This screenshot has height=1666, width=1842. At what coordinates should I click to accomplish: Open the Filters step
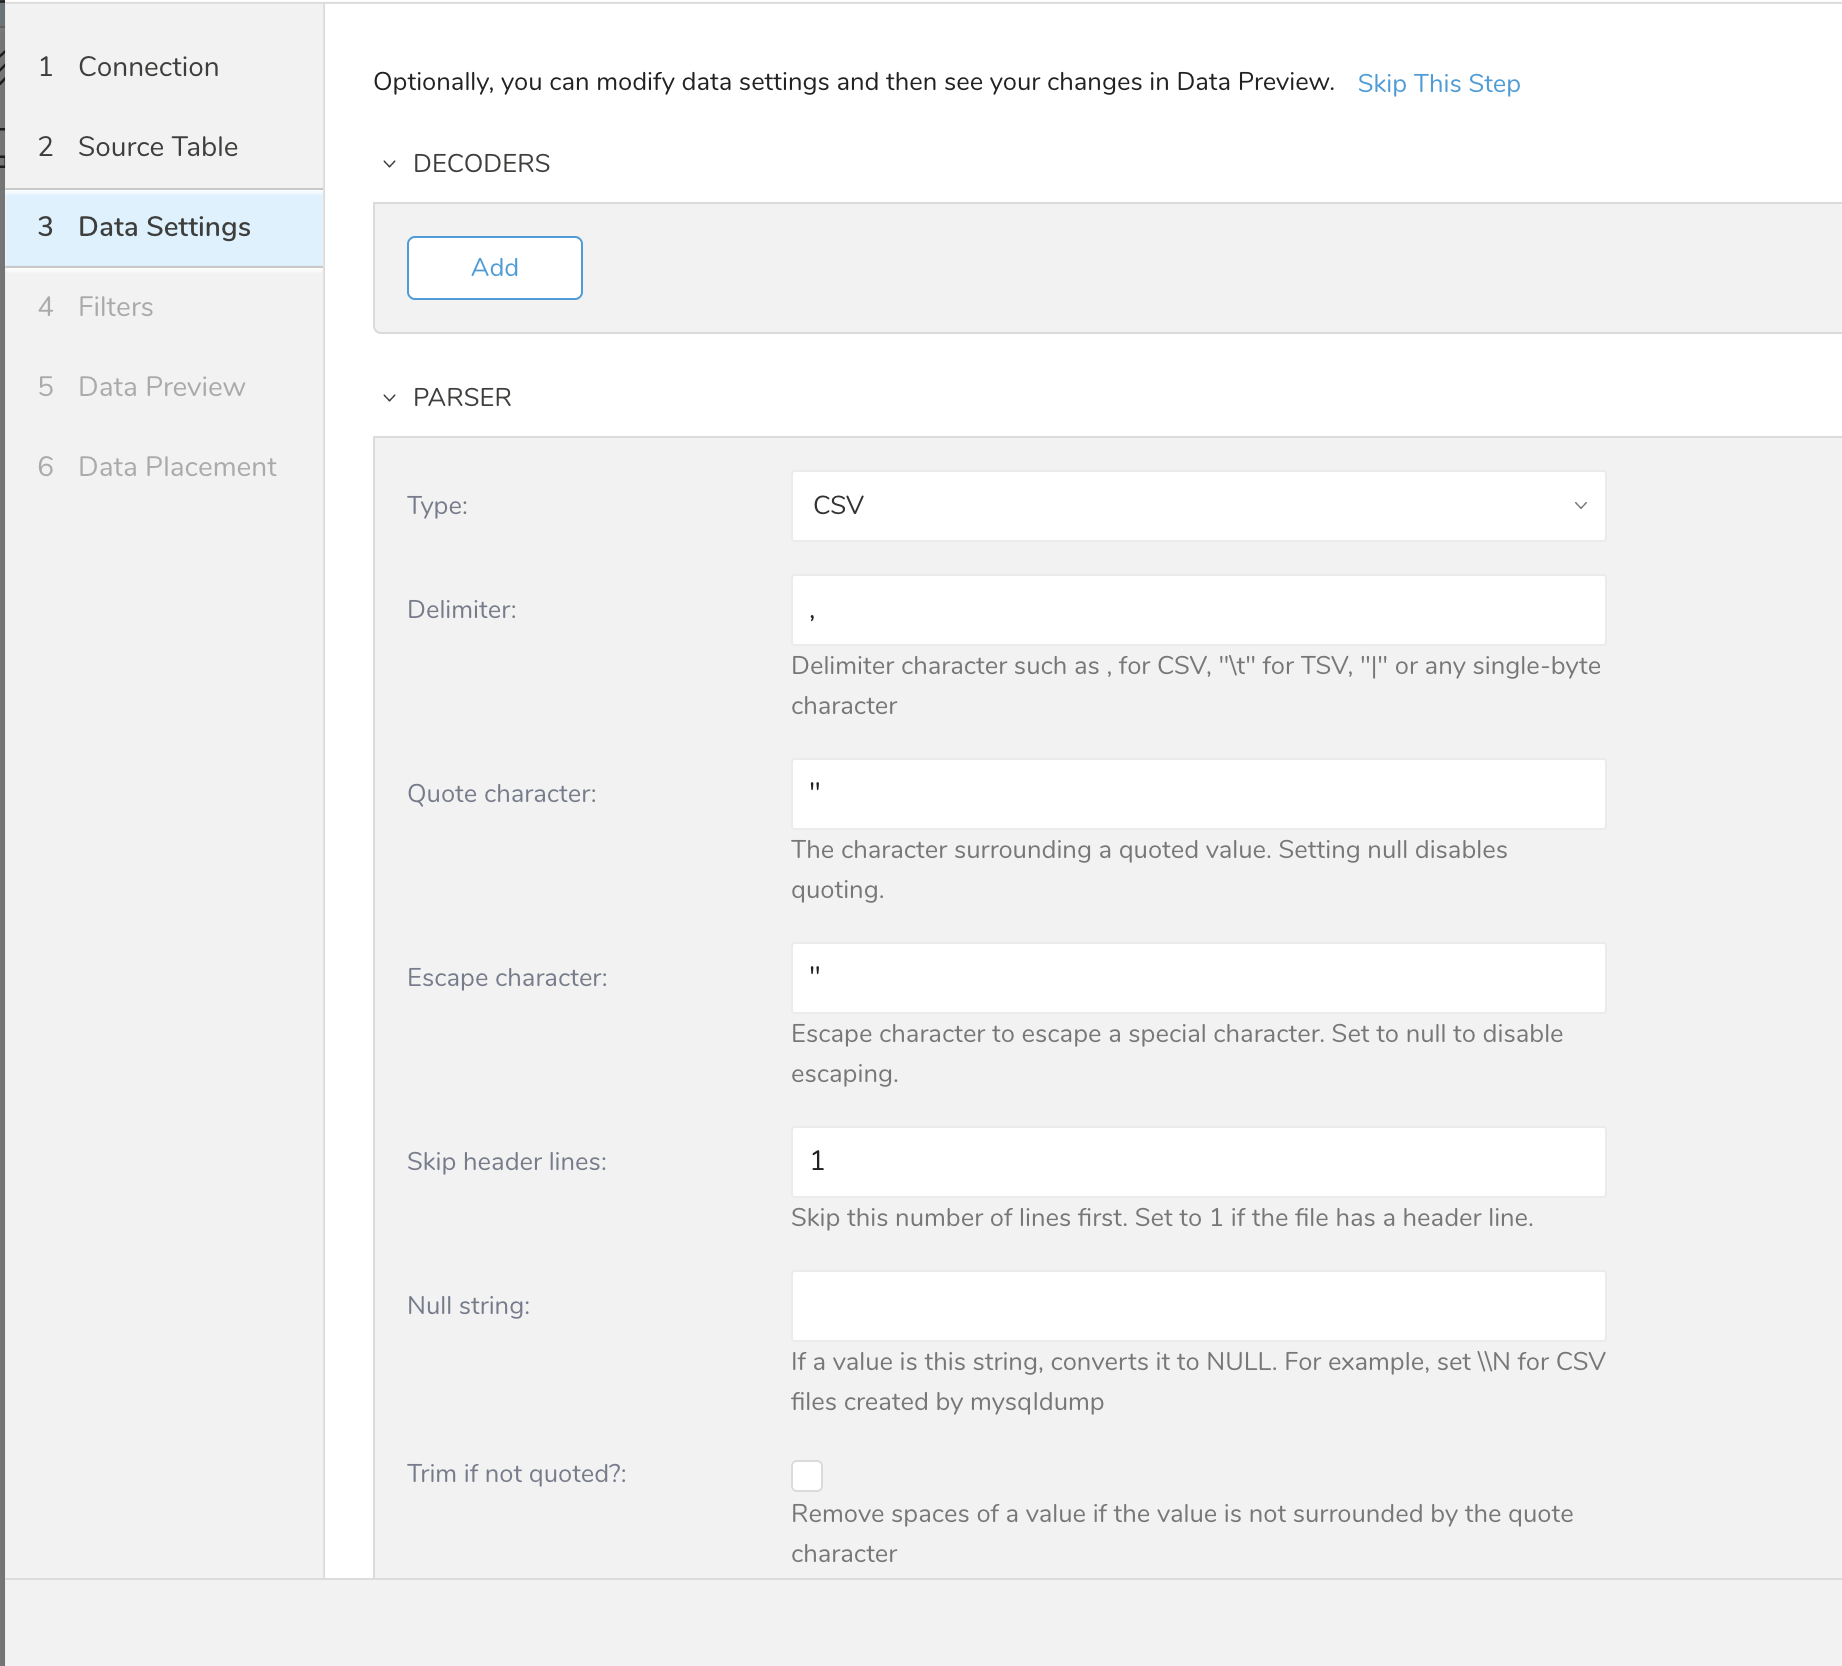[x=116, y=307]
